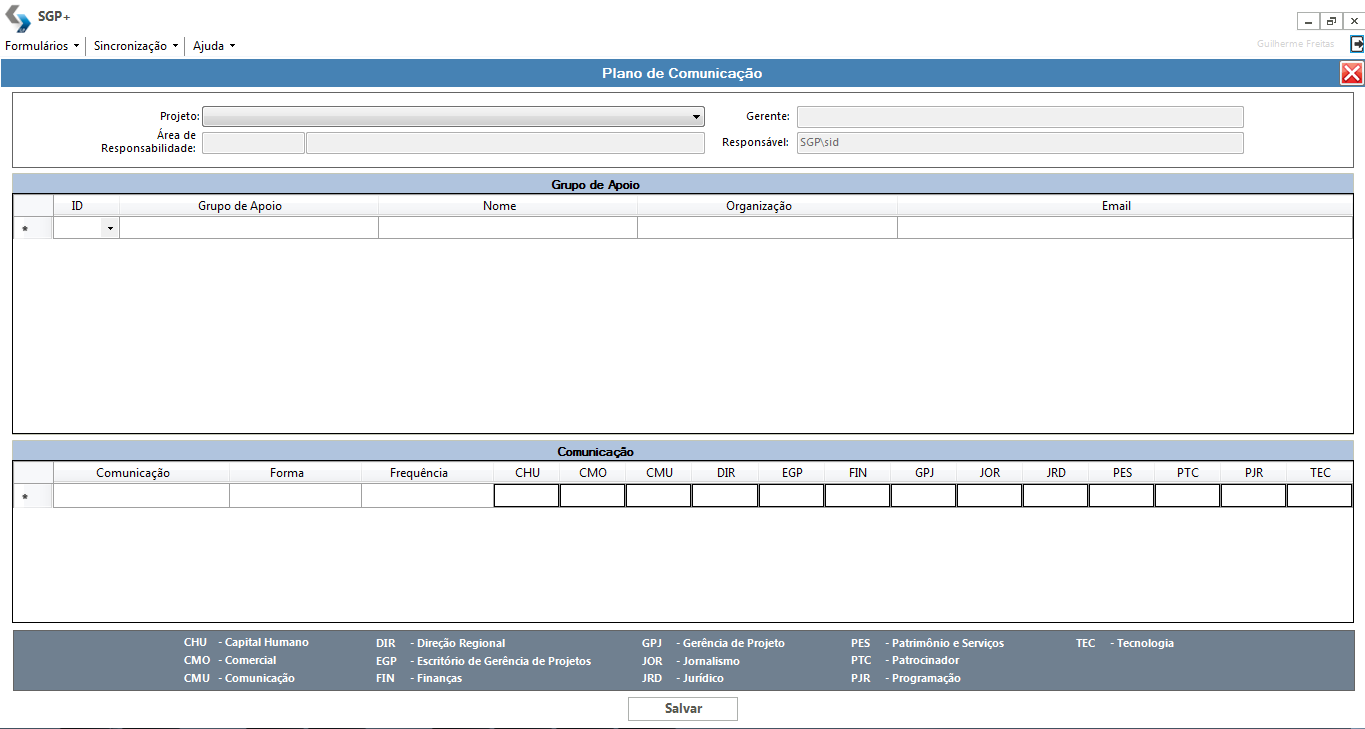Click legend text 'Patrocinador'
This screenshot has width=1365, height=729.
coord(926,661)
